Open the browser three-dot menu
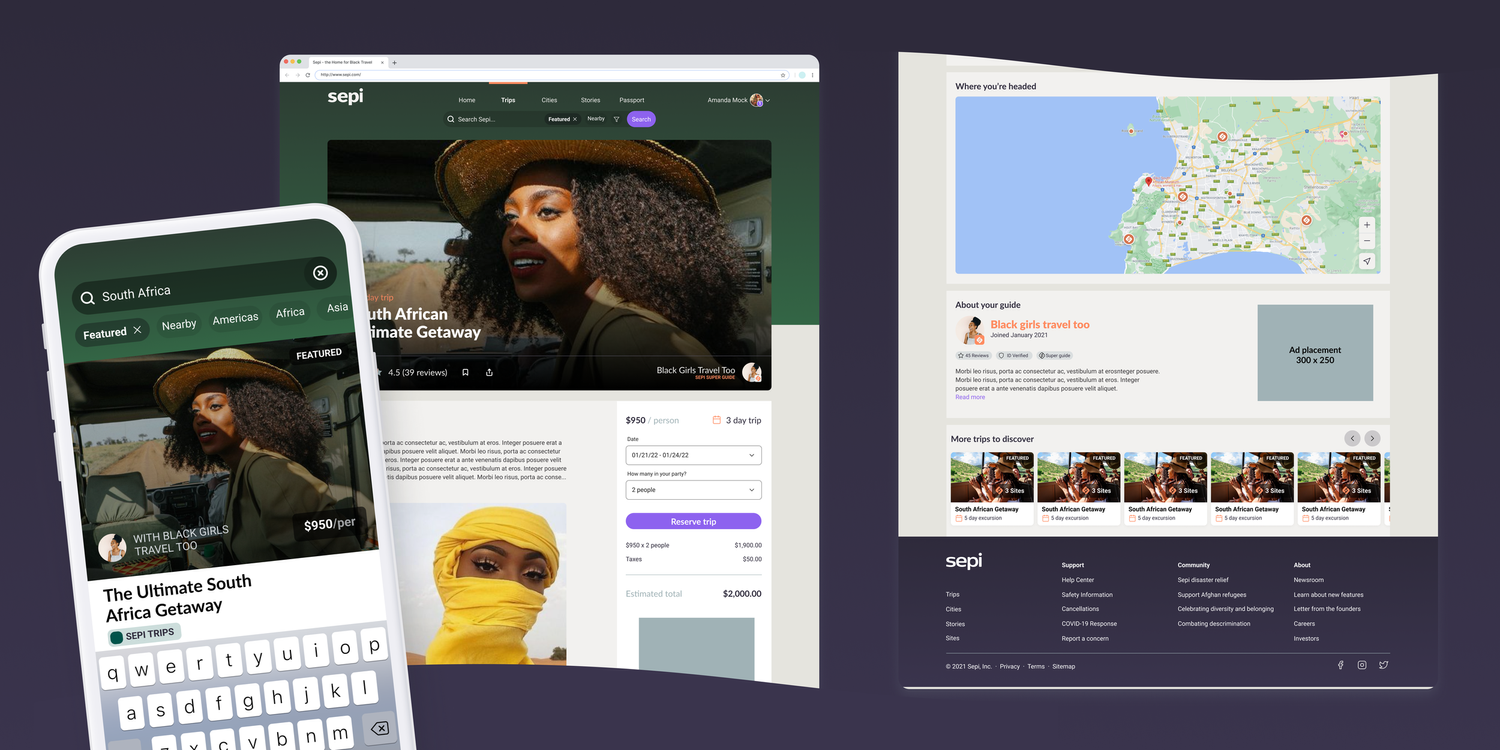This screenshot has height=750, width=1500. click(812, 75)
